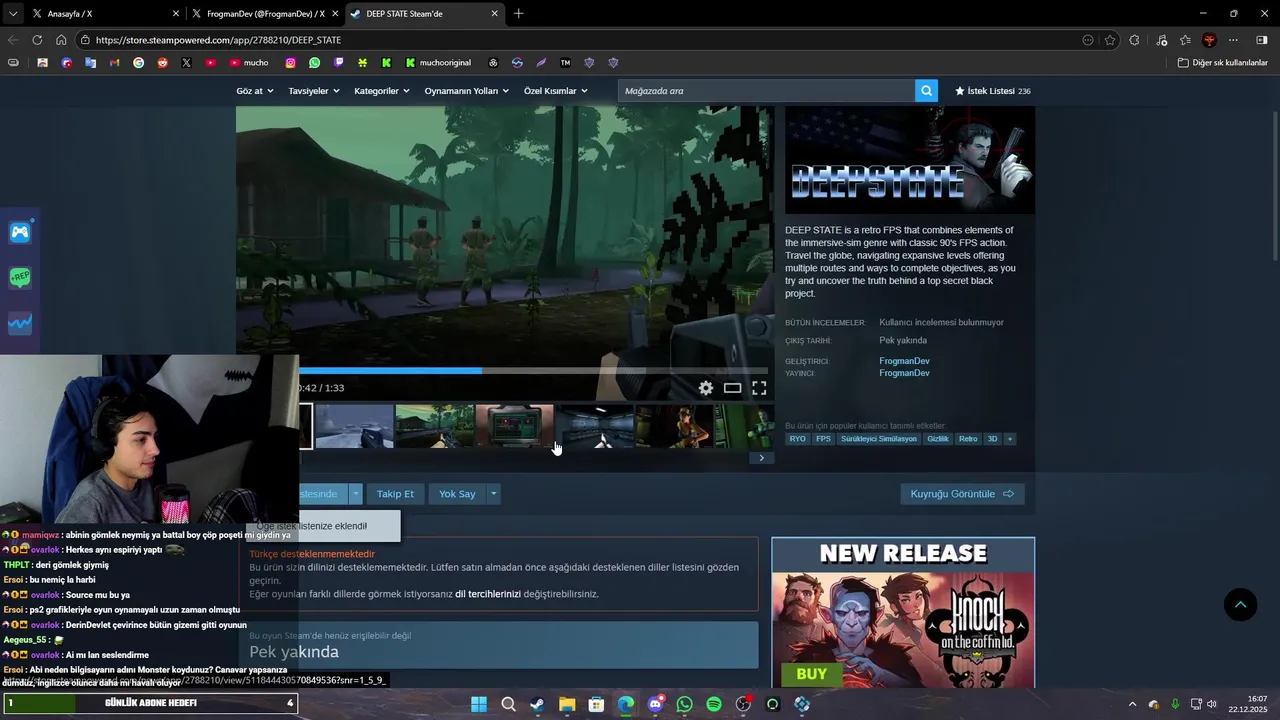
Task: Select the jungle scene thumbnail
Action: (x=434, y=426)
